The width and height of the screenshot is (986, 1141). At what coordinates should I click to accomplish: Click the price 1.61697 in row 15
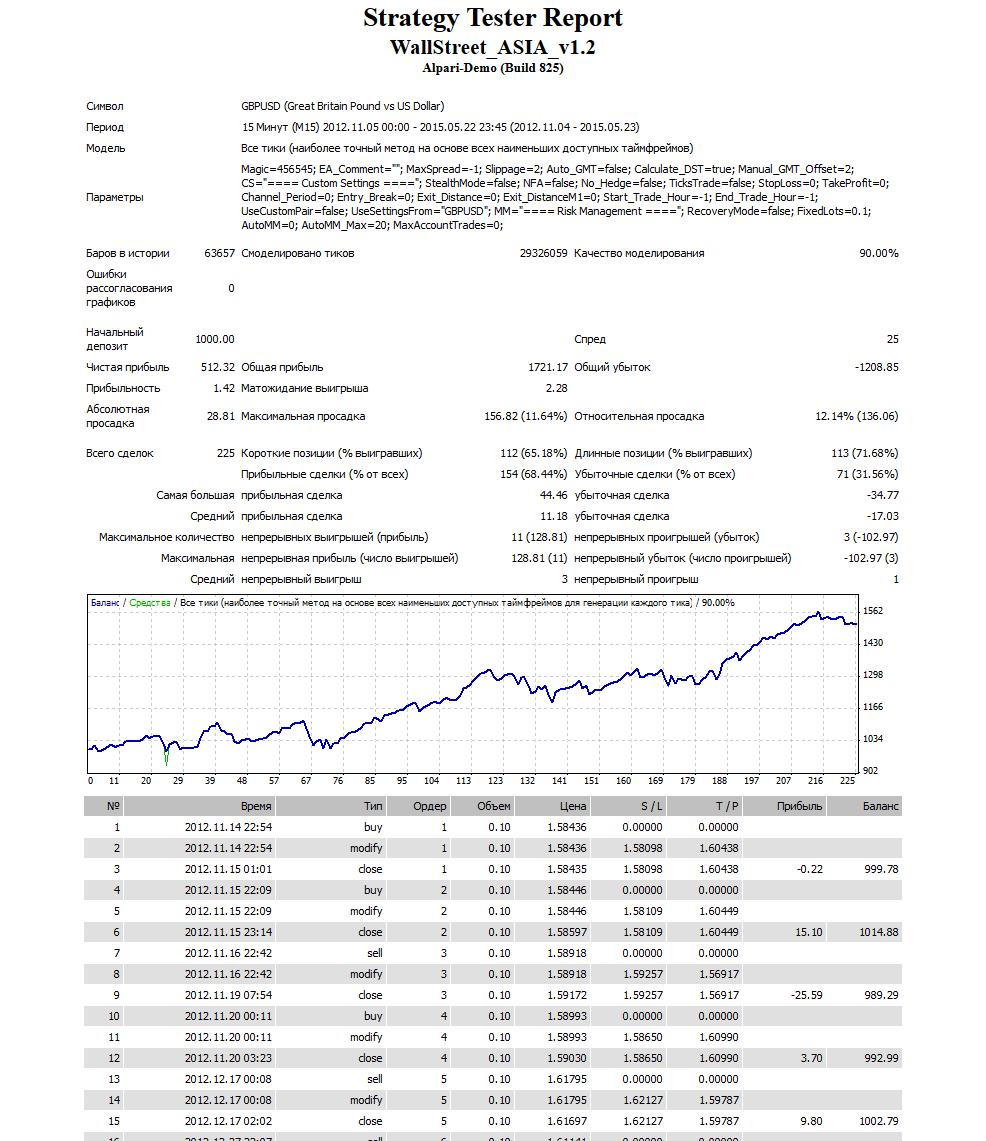567,1121
